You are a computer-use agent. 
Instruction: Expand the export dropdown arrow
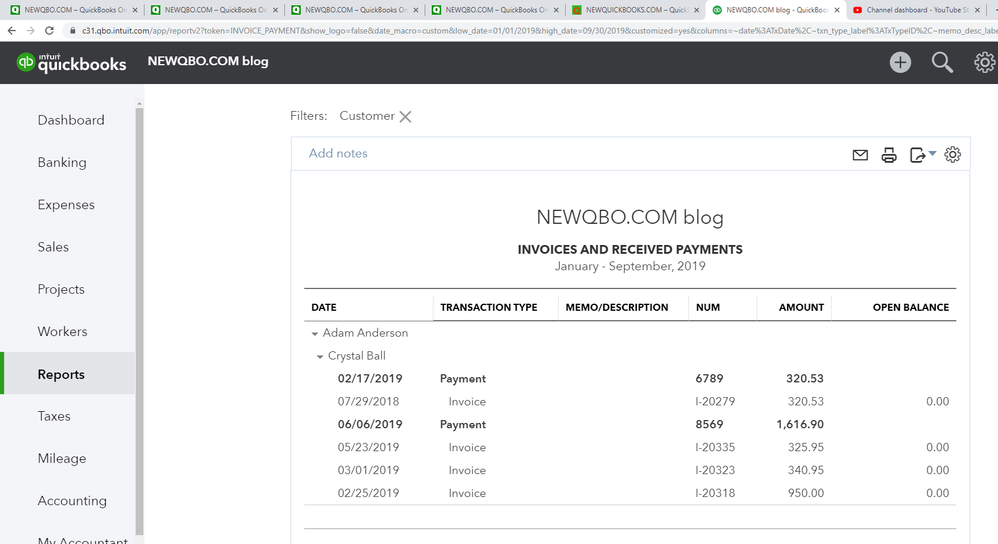[932, 153]
